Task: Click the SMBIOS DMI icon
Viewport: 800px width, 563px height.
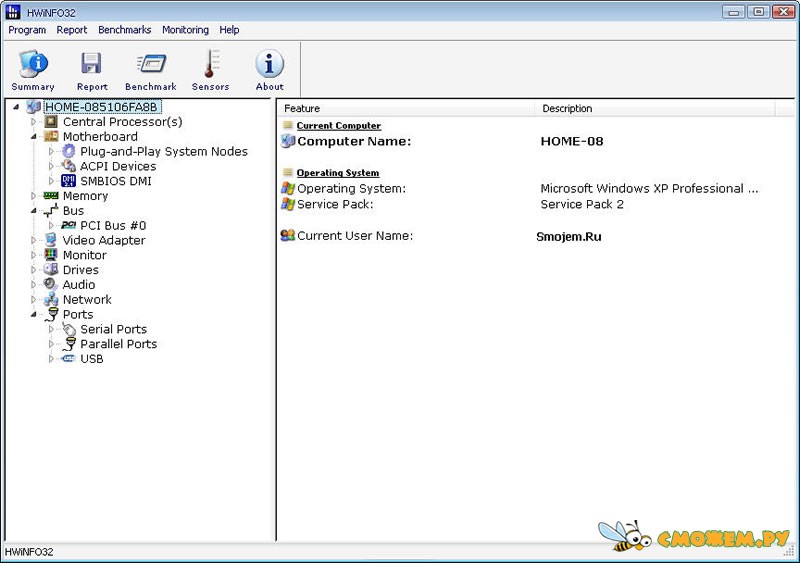Action: [68, 181]
